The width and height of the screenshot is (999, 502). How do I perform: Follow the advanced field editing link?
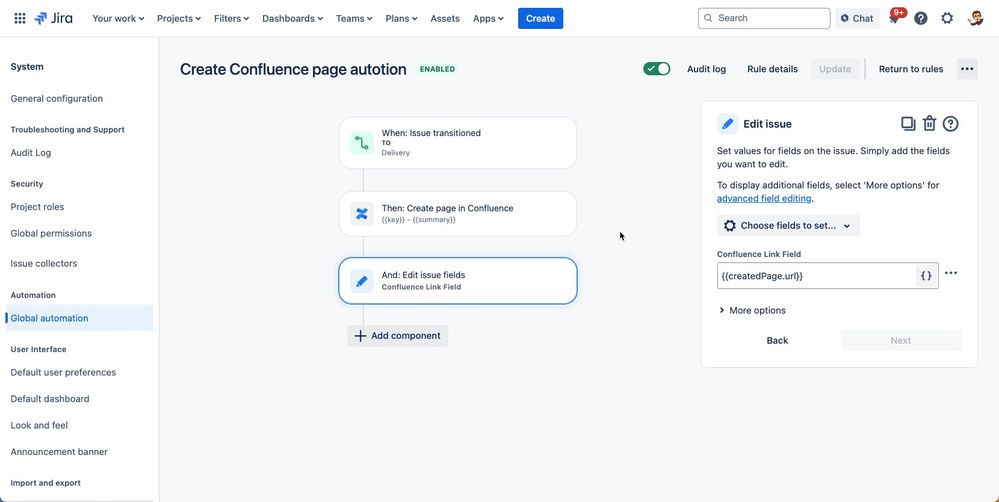(764, 198)
